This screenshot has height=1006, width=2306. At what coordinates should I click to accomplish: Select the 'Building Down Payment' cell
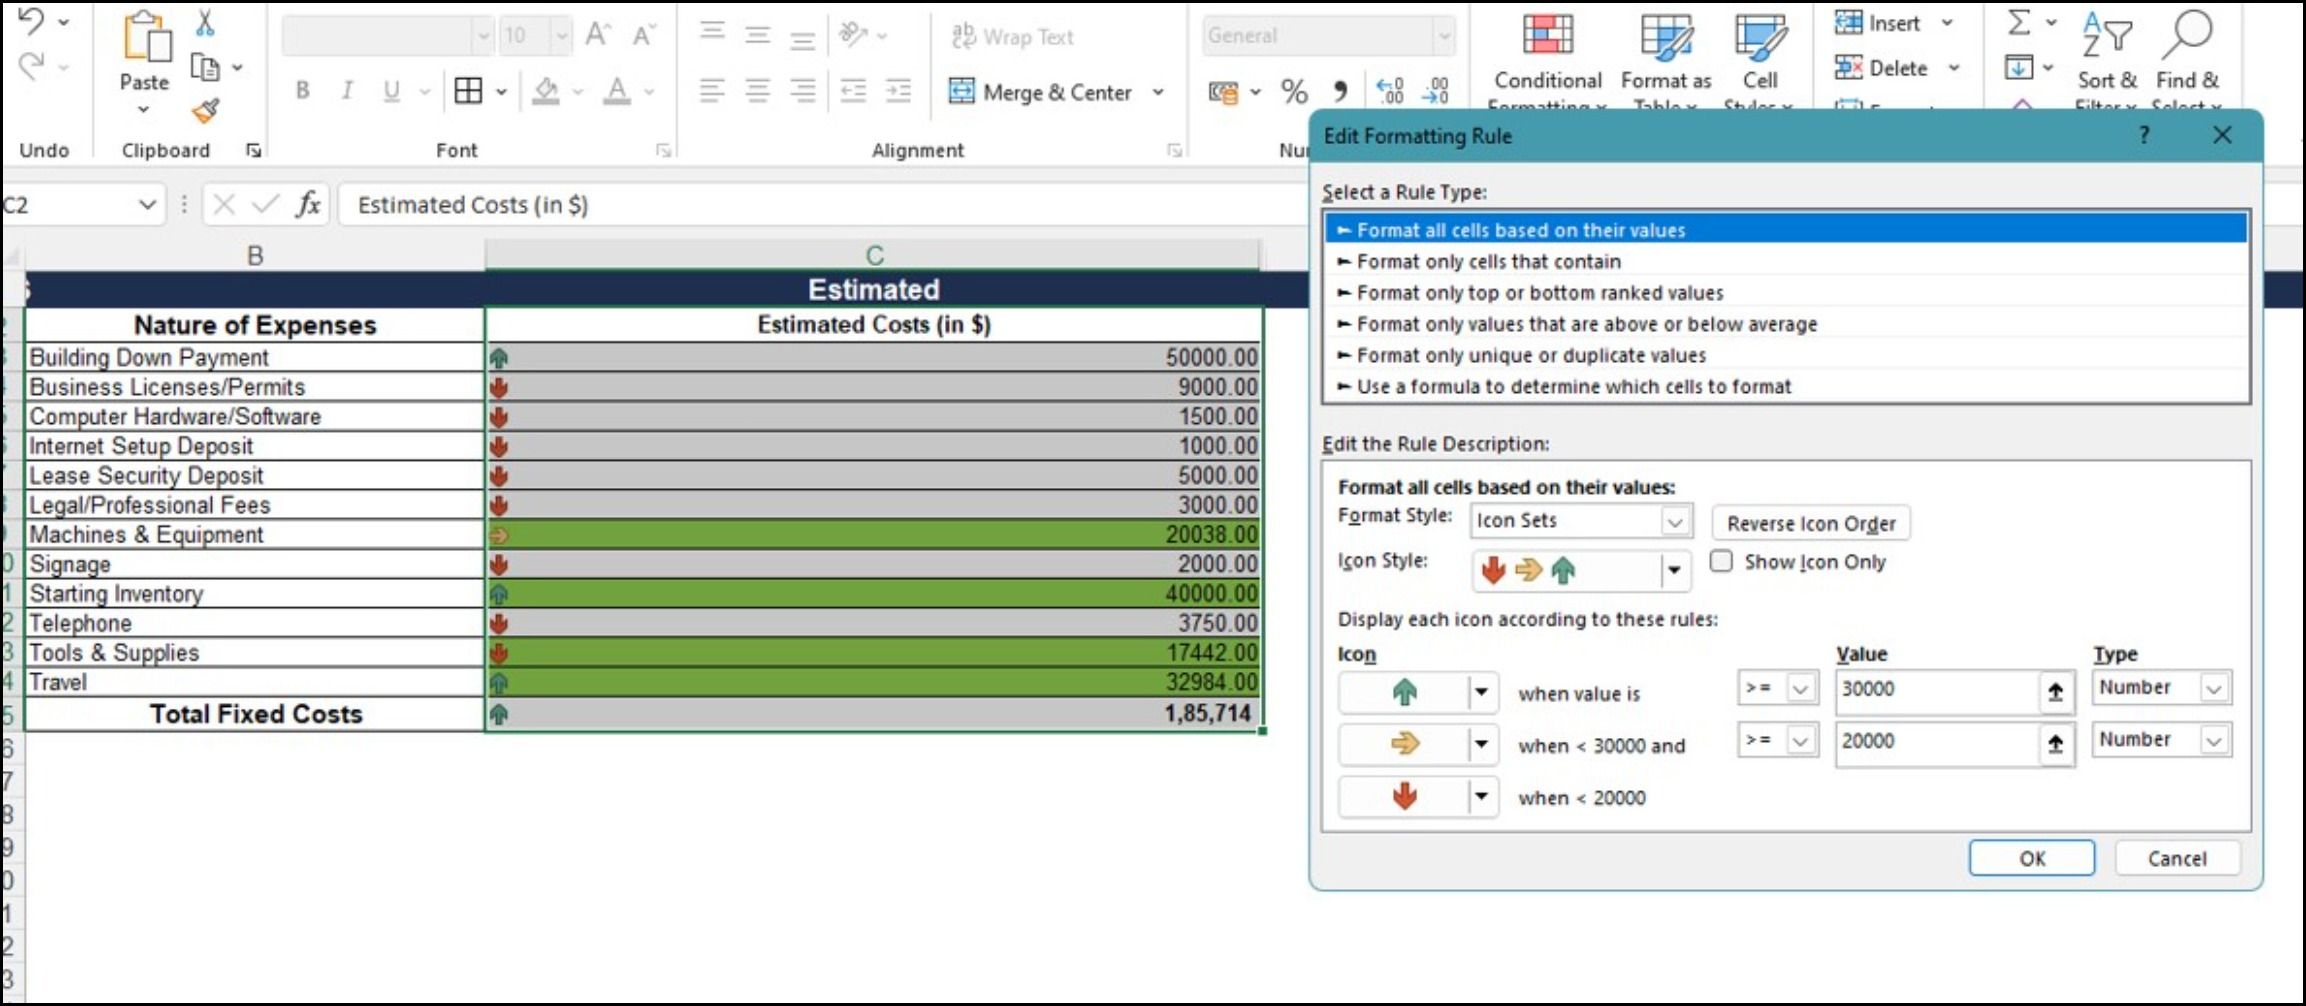pos(255,357)
